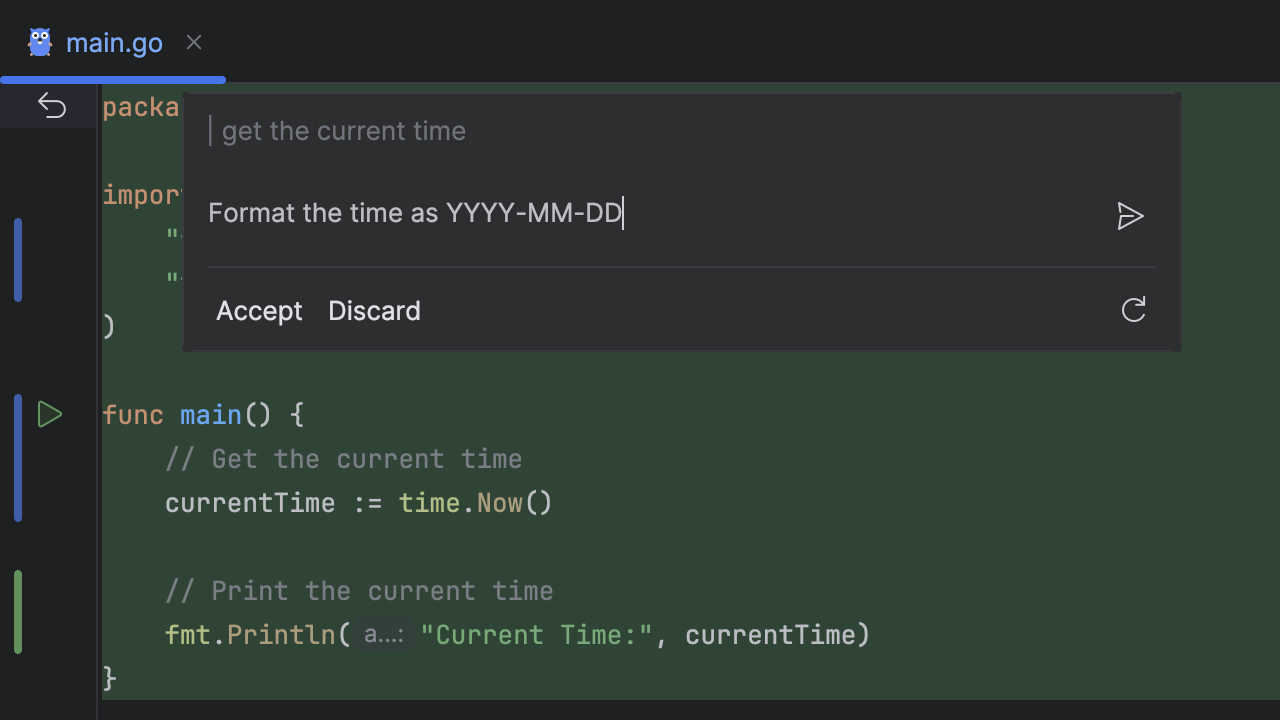Click the send prompt arrow icon
Screen dimensions: 1280x720
[x=1130, y=216]
